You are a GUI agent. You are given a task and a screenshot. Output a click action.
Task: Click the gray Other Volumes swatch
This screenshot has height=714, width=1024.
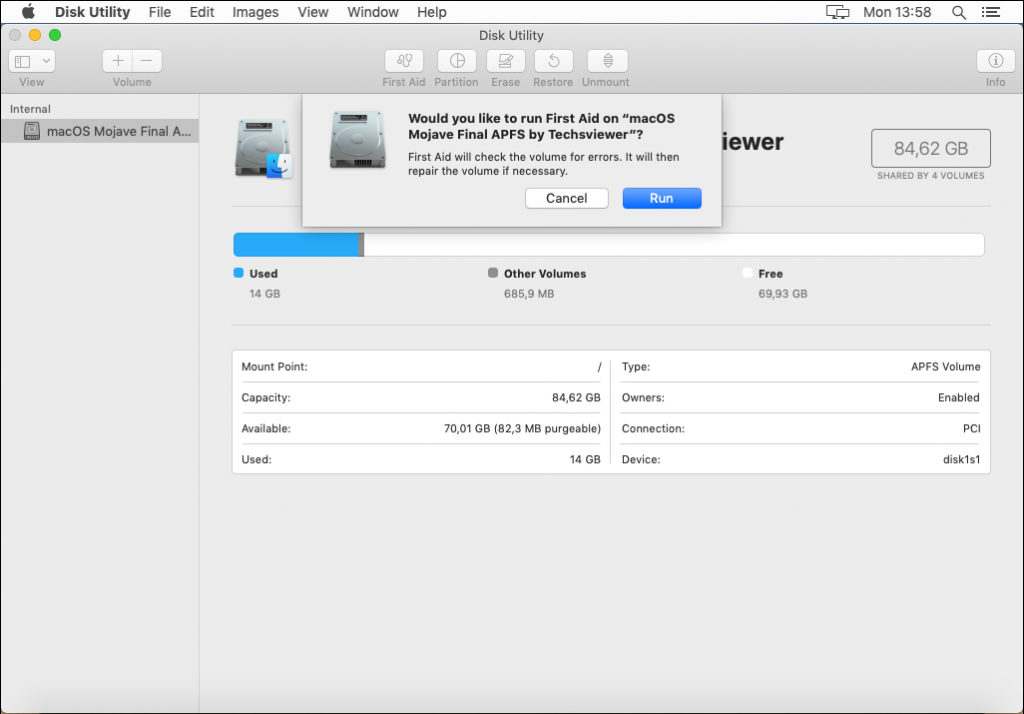tap(492, 272)
